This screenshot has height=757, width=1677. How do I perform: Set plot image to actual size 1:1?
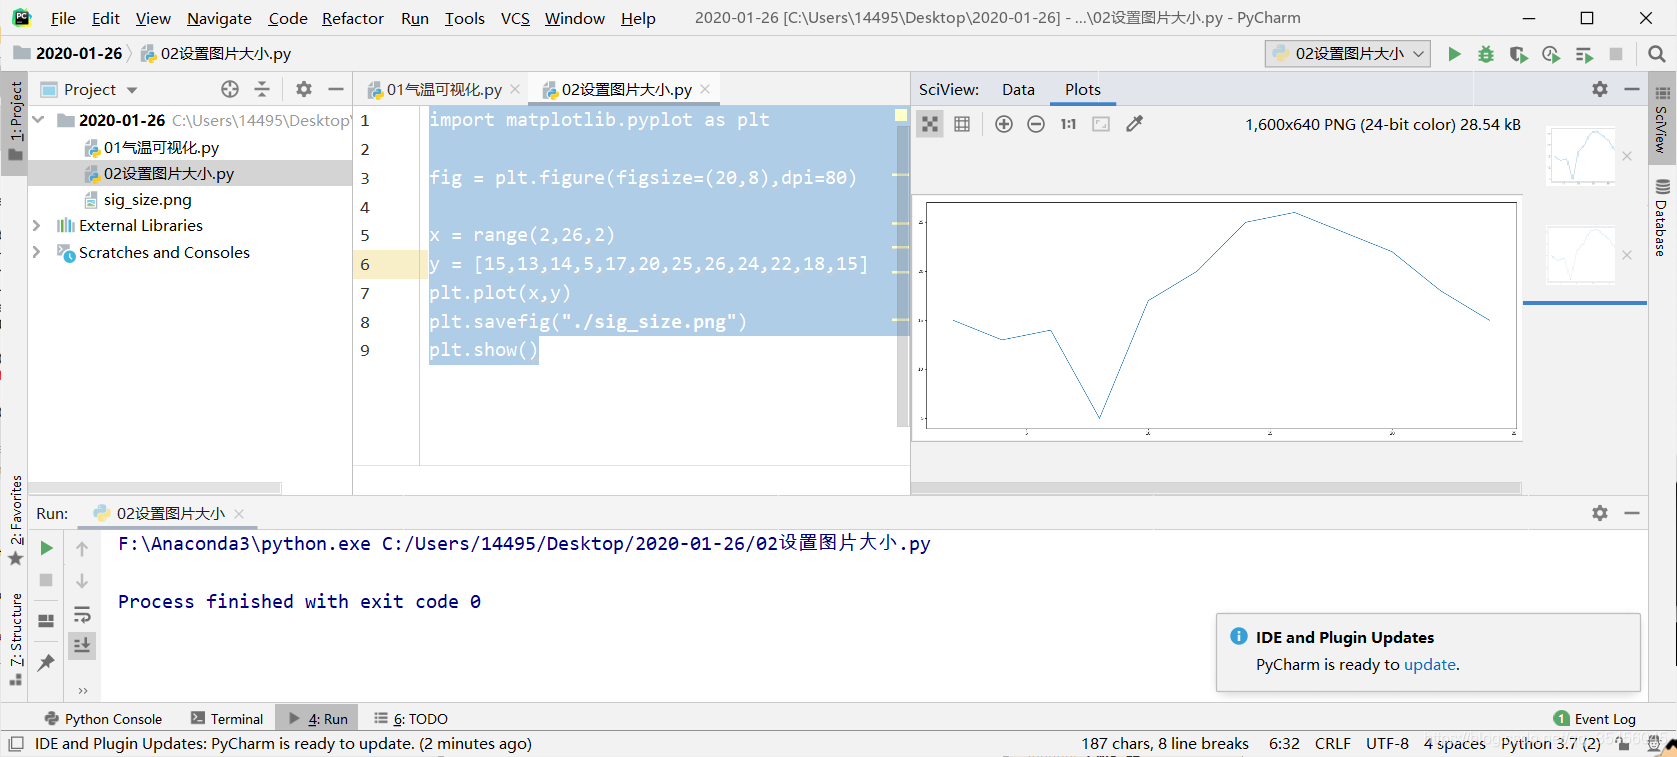(x=1068, y=124)
